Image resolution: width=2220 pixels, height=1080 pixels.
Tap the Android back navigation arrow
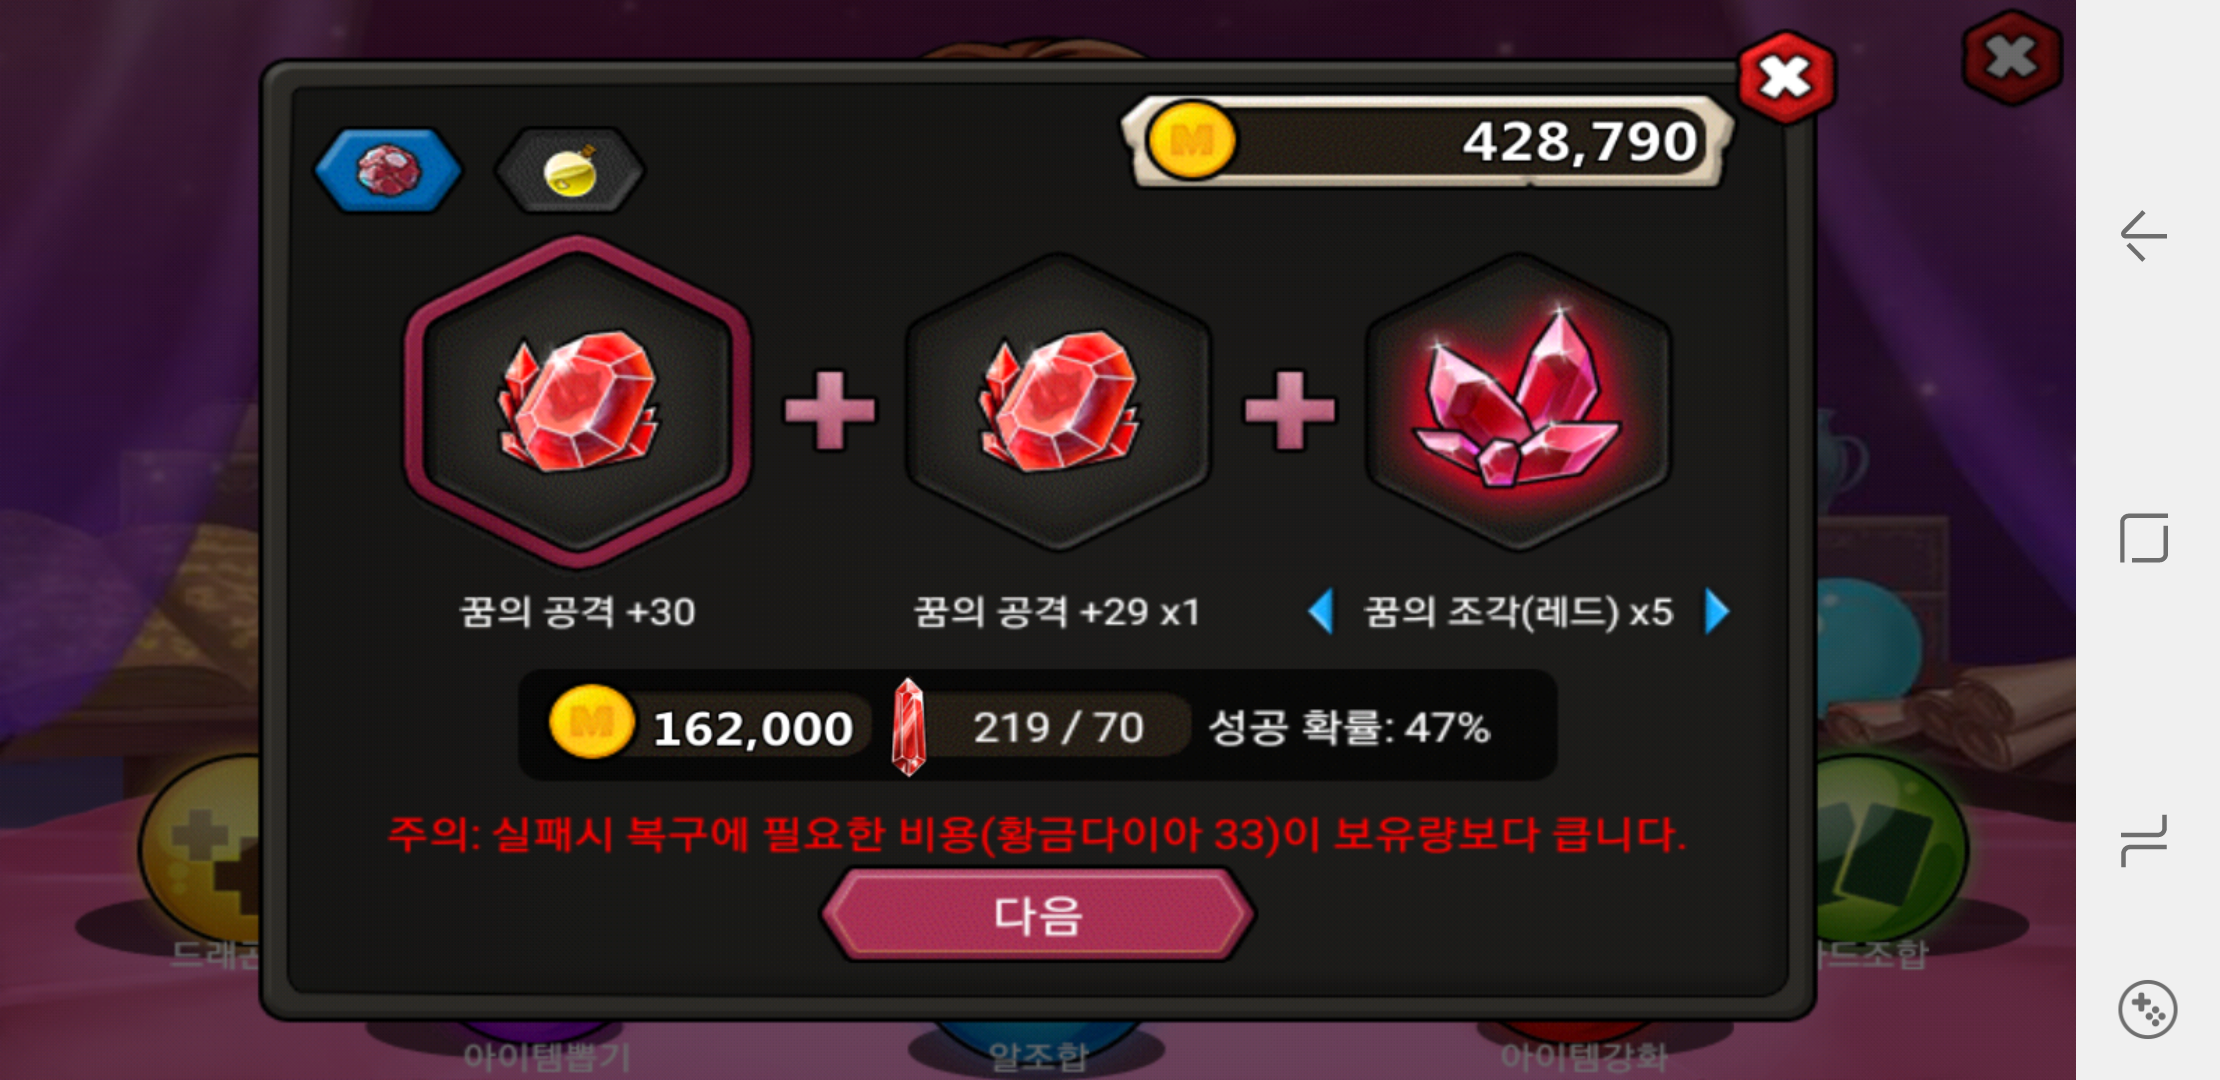pyautogui.click(x=2144, y=236)
